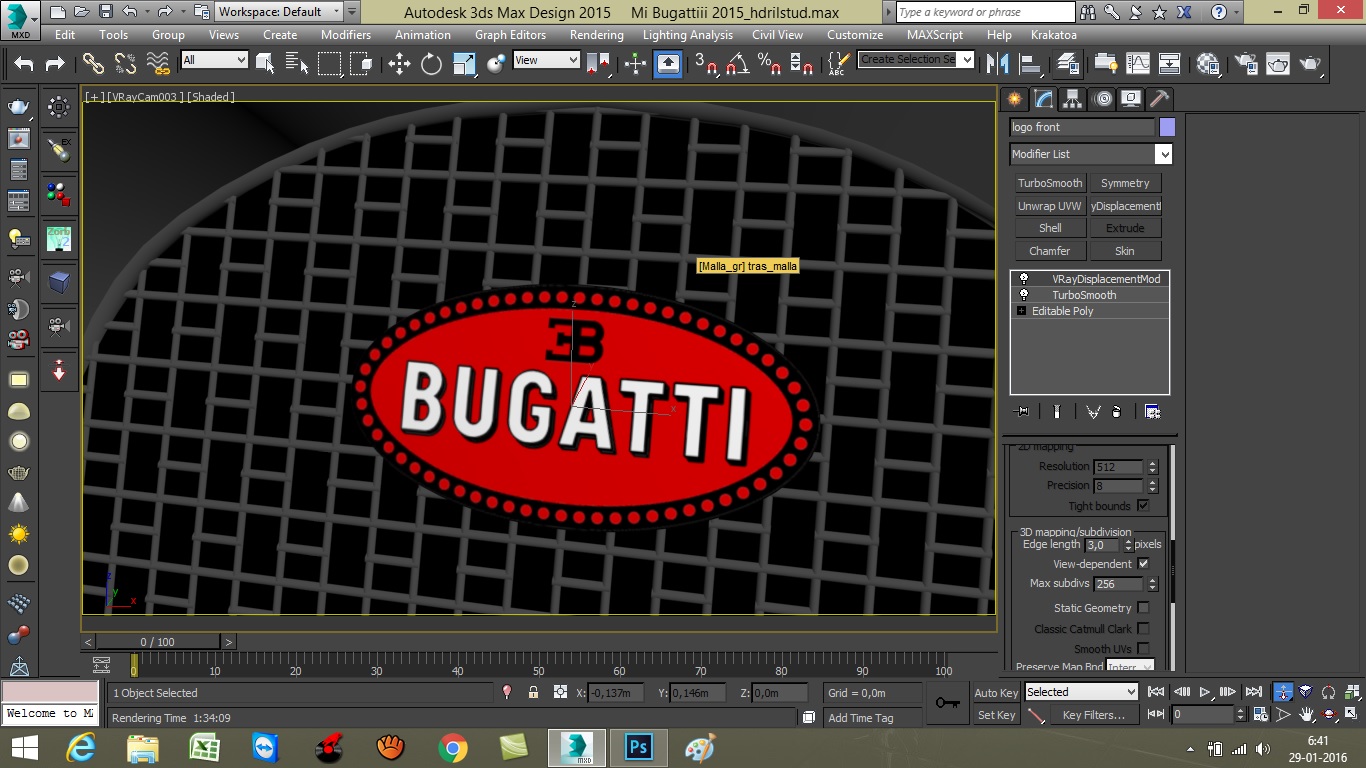The height and width of the screenshot is (768, 1366).
Task: Open the Animation menu
Action: pos(423,34)
